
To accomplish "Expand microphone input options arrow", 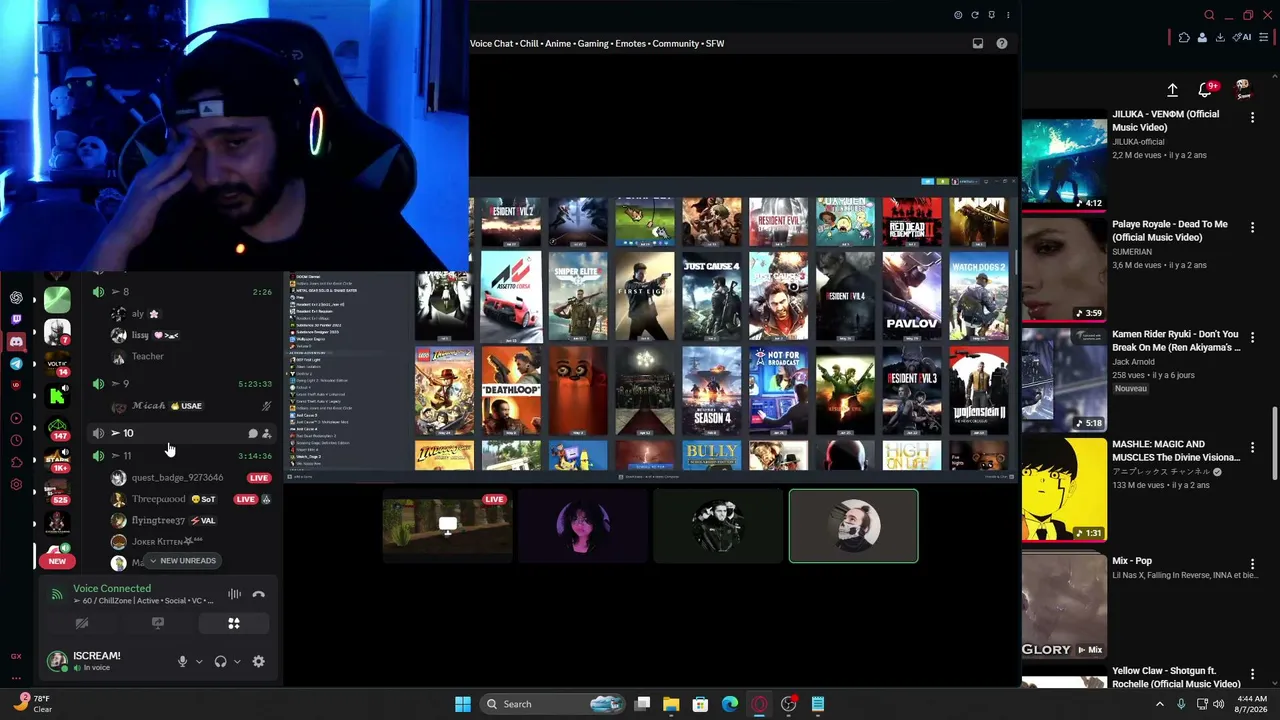I will click(x=199, y=661).
